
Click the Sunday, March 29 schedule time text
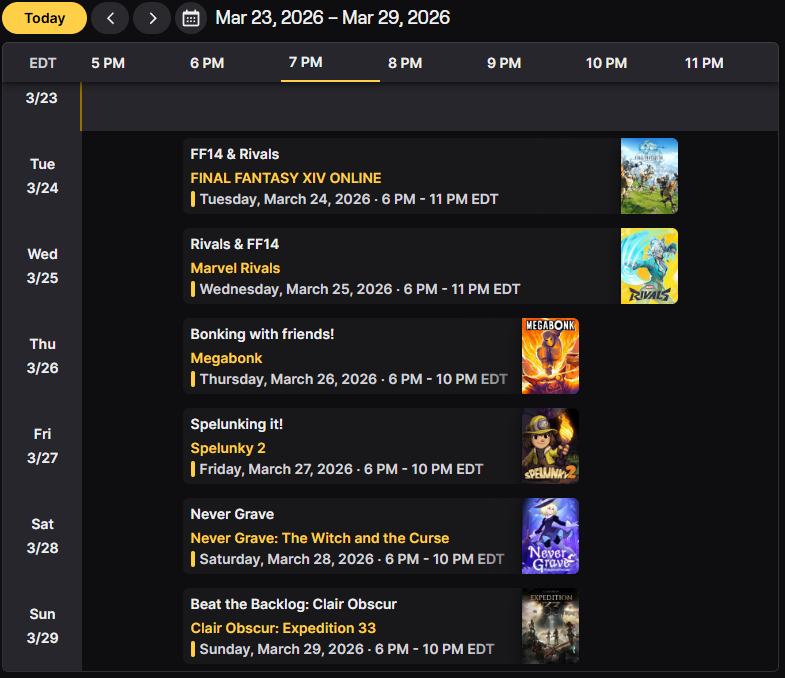click(346, 649)
